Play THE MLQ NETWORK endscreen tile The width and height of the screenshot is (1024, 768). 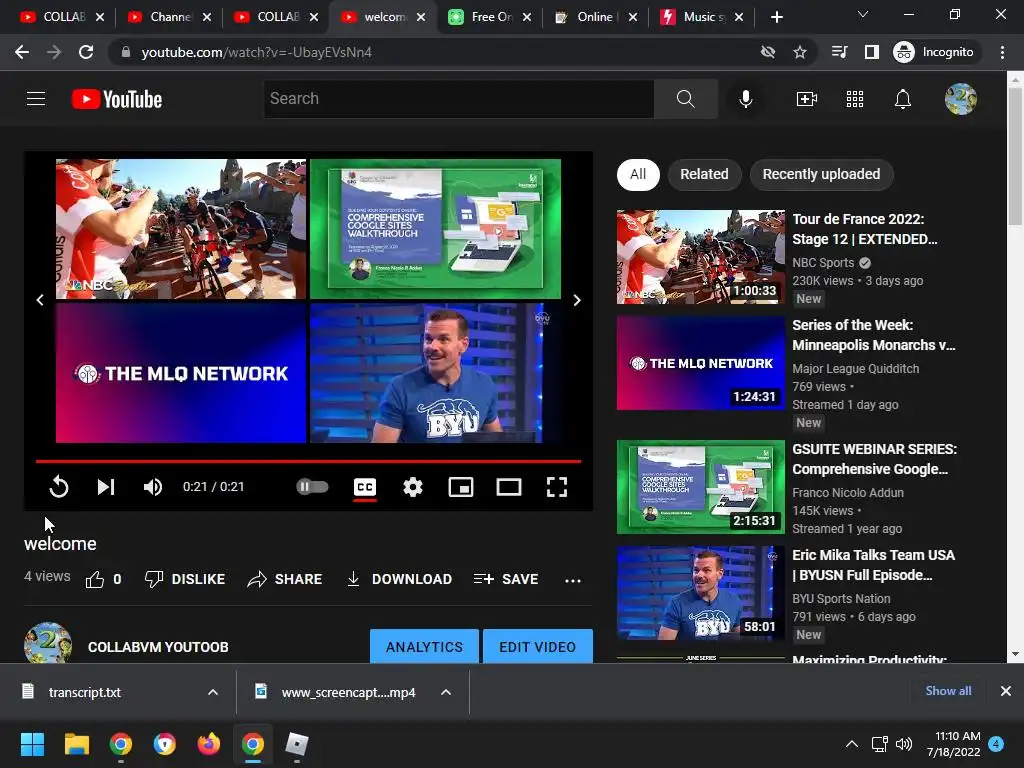181,373
